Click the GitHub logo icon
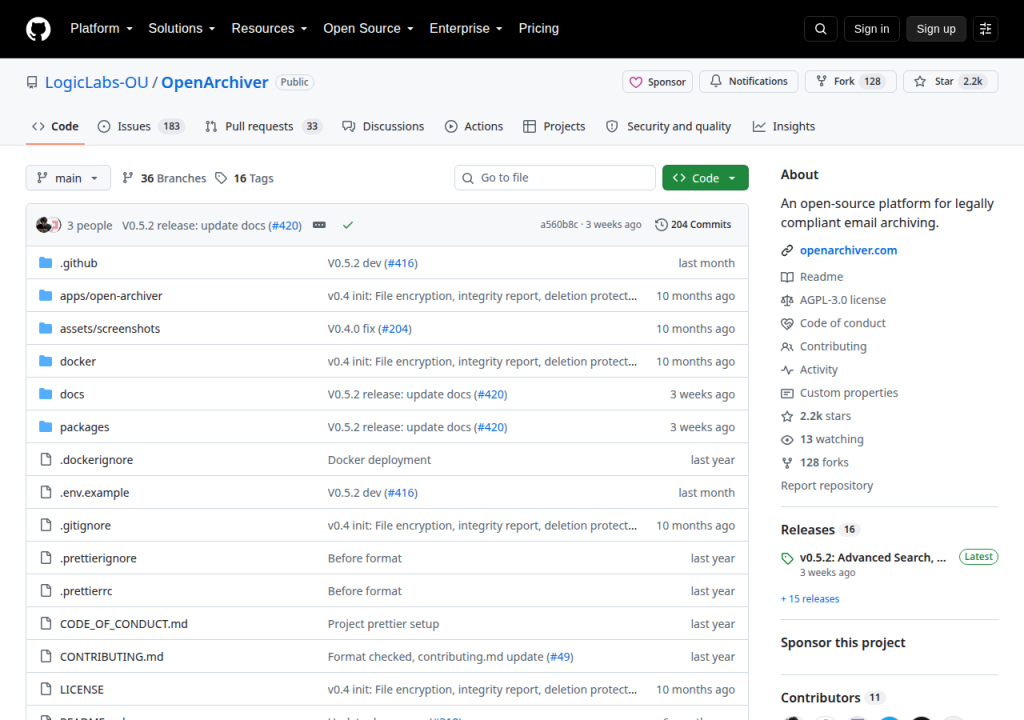 tap(38, 29)
